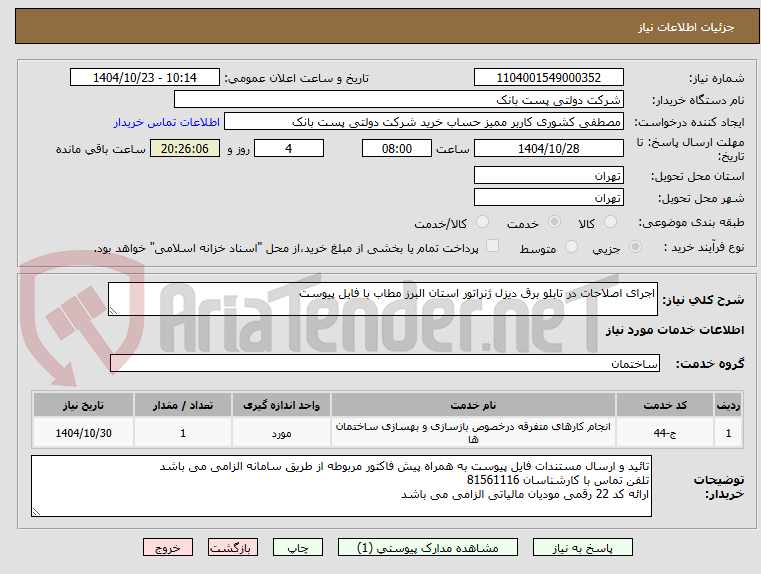
Task: Click the پاسخ به نیاز button
Action: (x=582, y=547)
